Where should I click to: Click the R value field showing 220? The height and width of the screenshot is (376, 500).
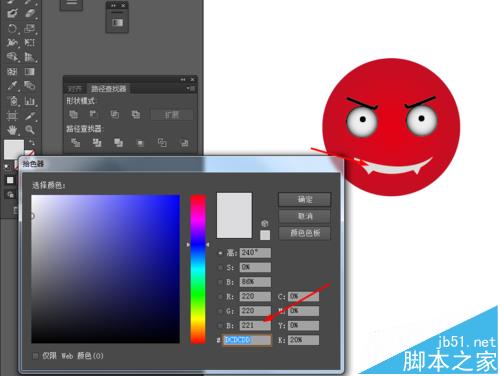[x=255, y=296]
